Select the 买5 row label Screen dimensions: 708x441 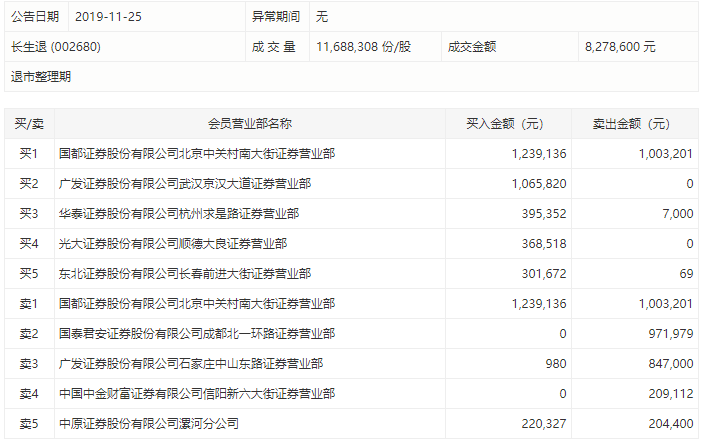tap(29, 274)
